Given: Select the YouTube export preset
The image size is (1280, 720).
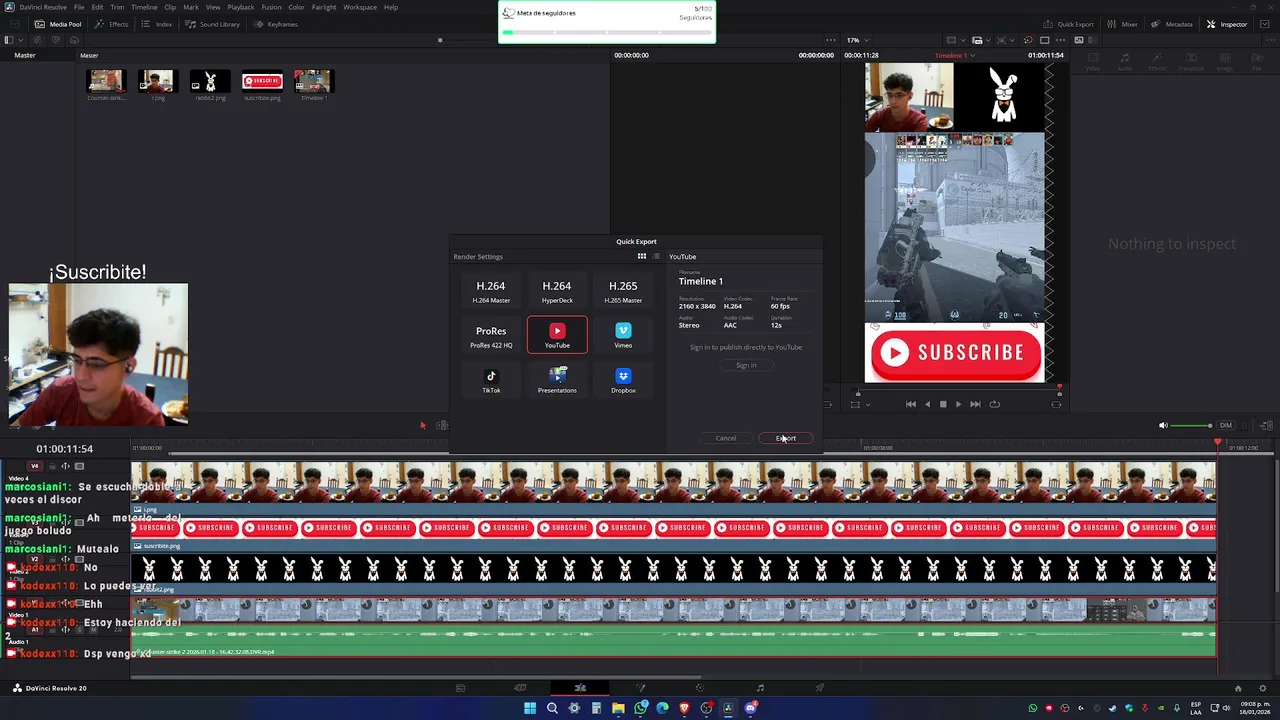Looking at the screenshot, I should (557, 335).
